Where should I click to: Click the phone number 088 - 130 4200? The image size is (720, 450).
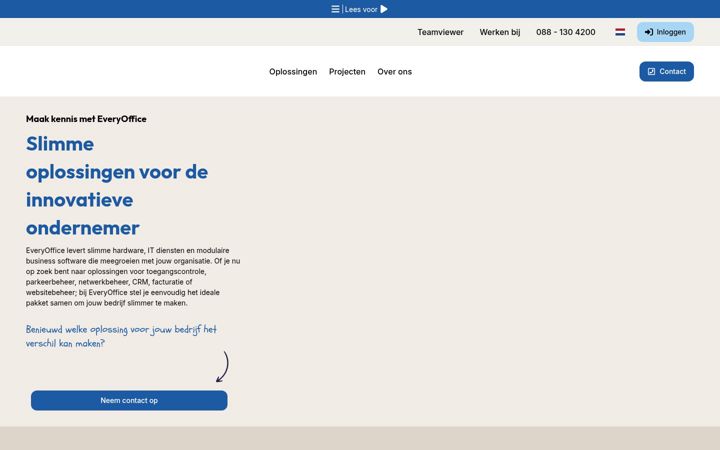pyautogui.click(x=566, y=32)
